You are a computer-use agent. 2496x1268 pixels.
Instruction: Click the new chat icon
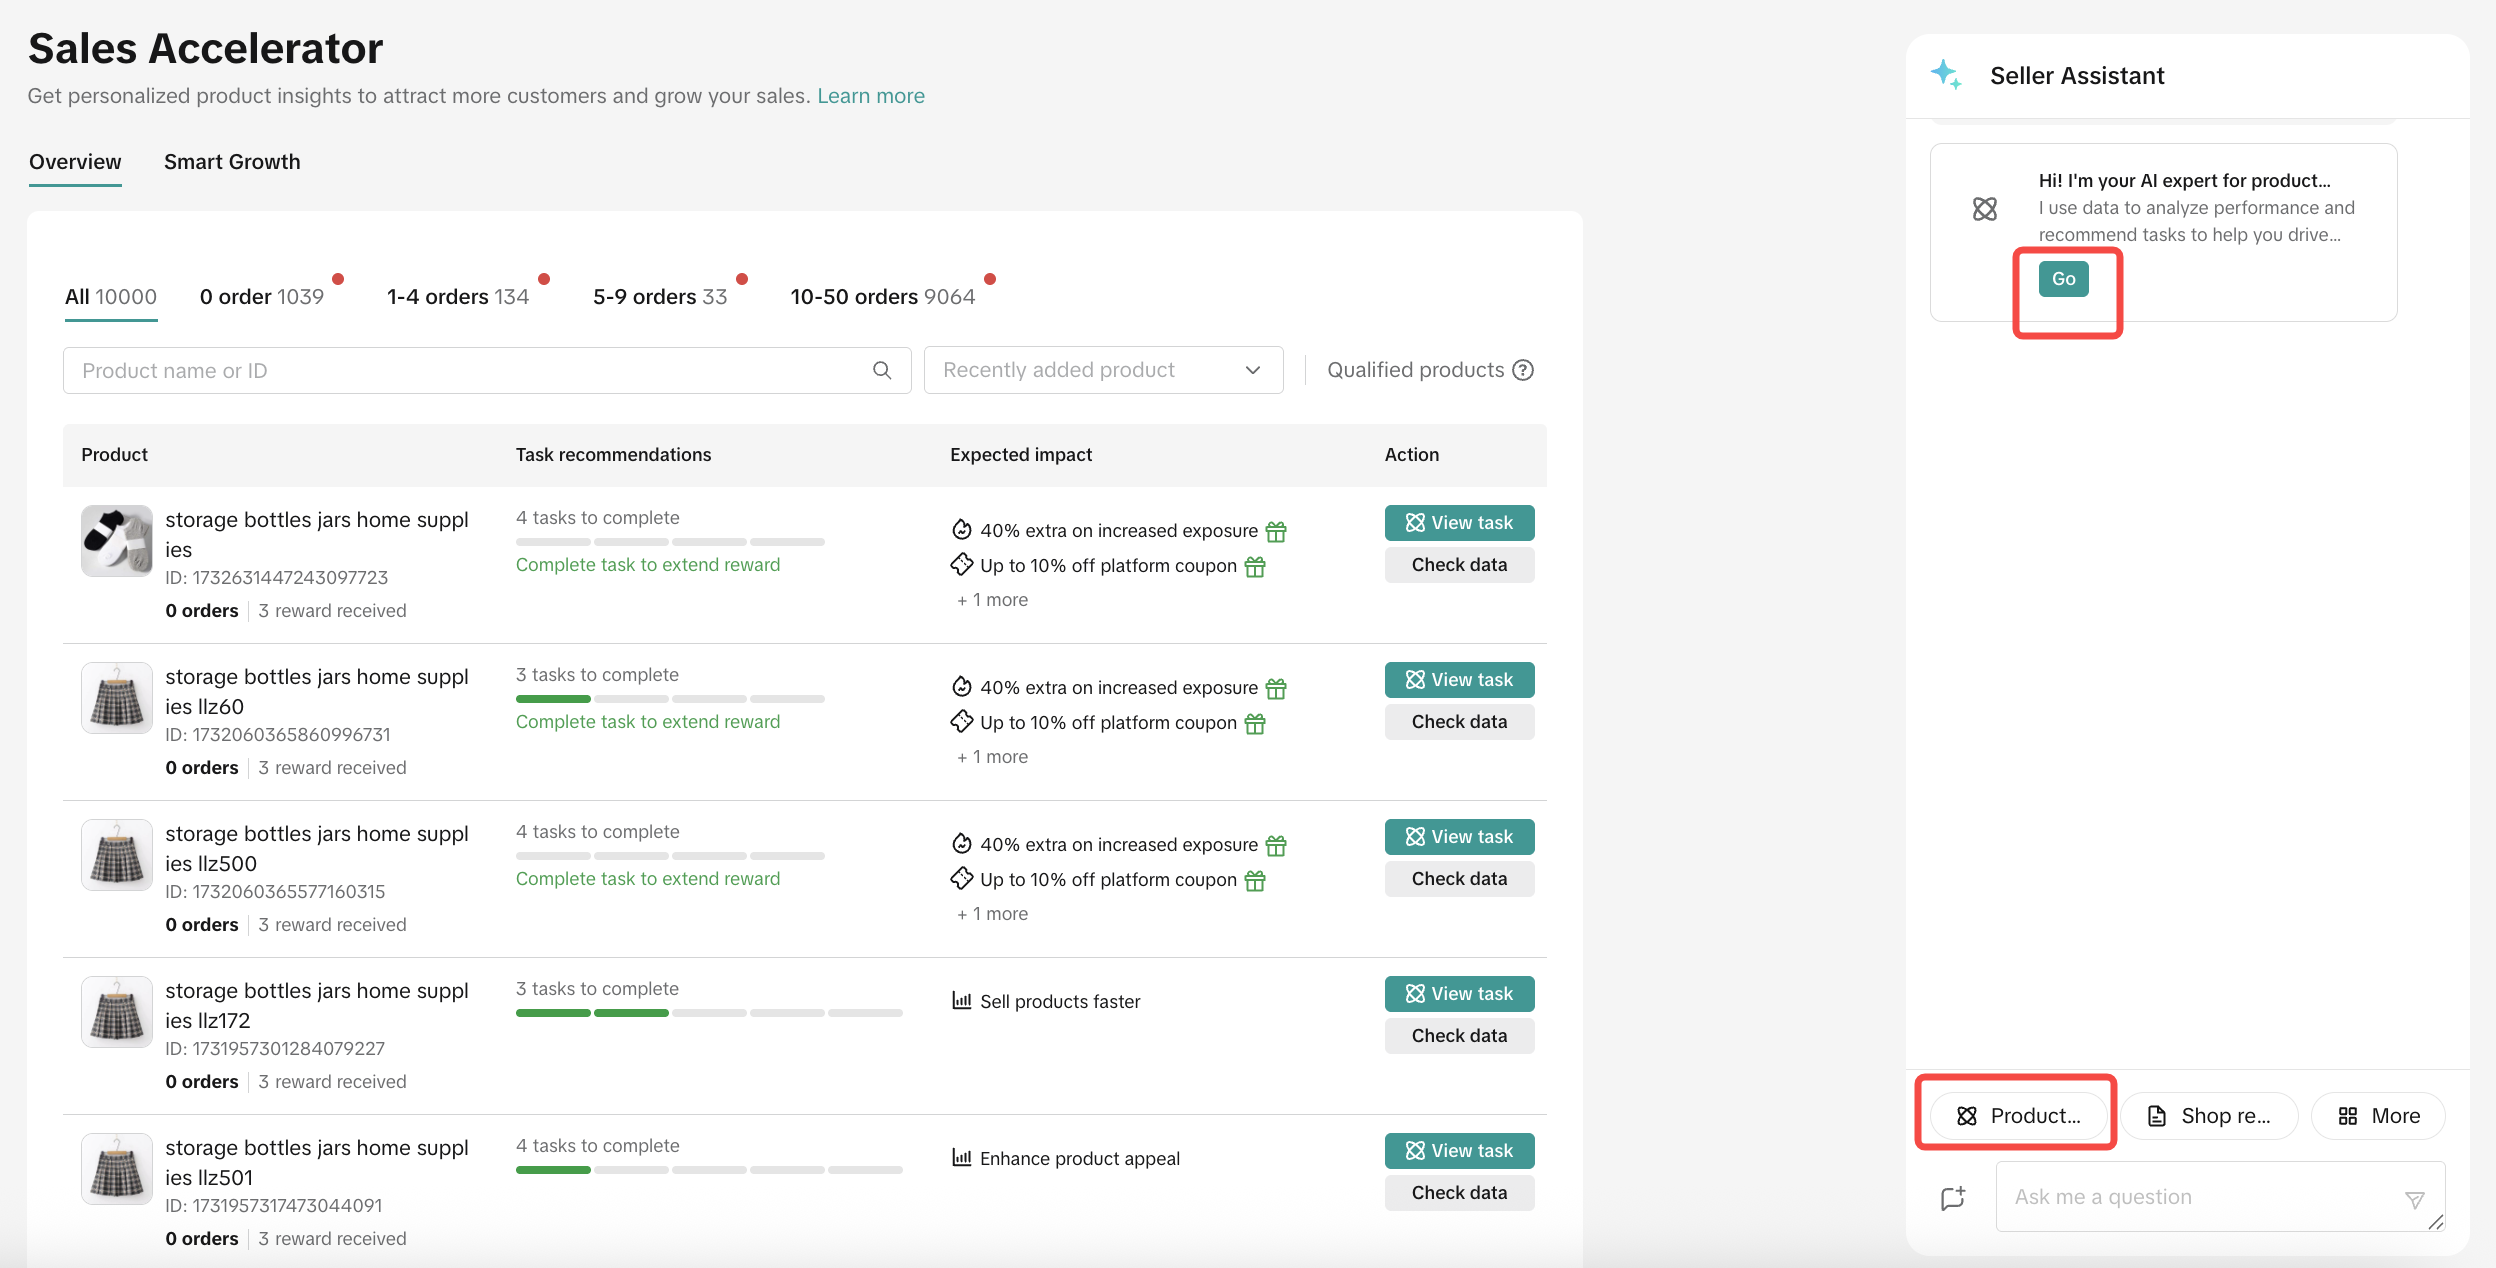coord(1953,1197)
